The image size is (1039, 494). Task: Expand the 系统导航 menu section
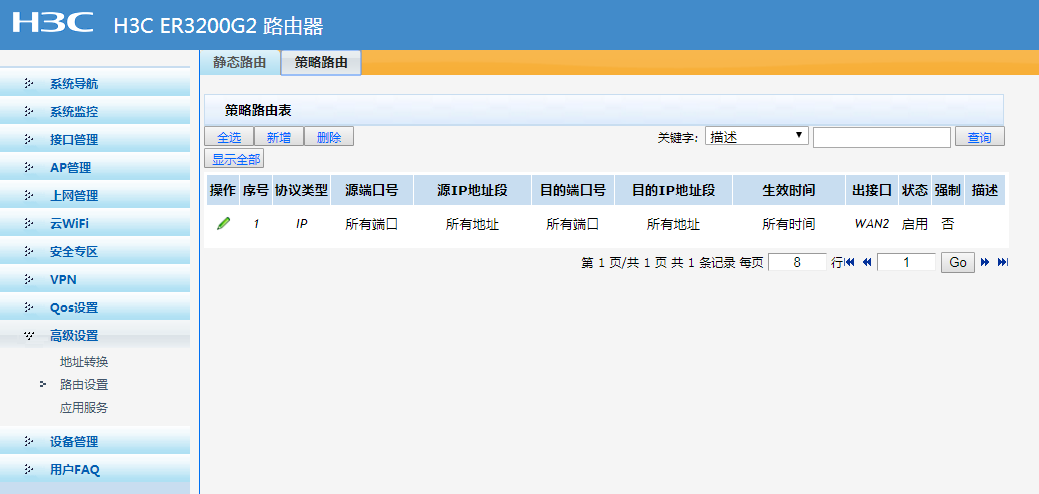click(74, 84)
